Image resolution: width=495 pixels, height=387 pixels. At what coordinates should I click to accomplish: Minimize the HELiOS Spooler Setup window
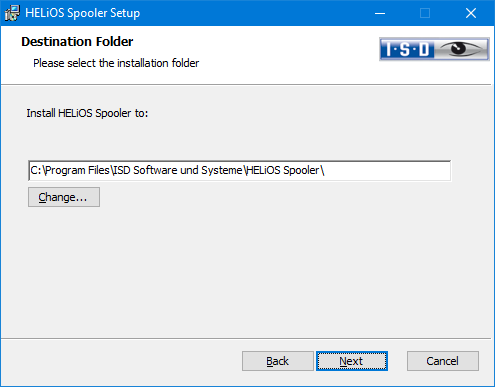tap(380, 13)
